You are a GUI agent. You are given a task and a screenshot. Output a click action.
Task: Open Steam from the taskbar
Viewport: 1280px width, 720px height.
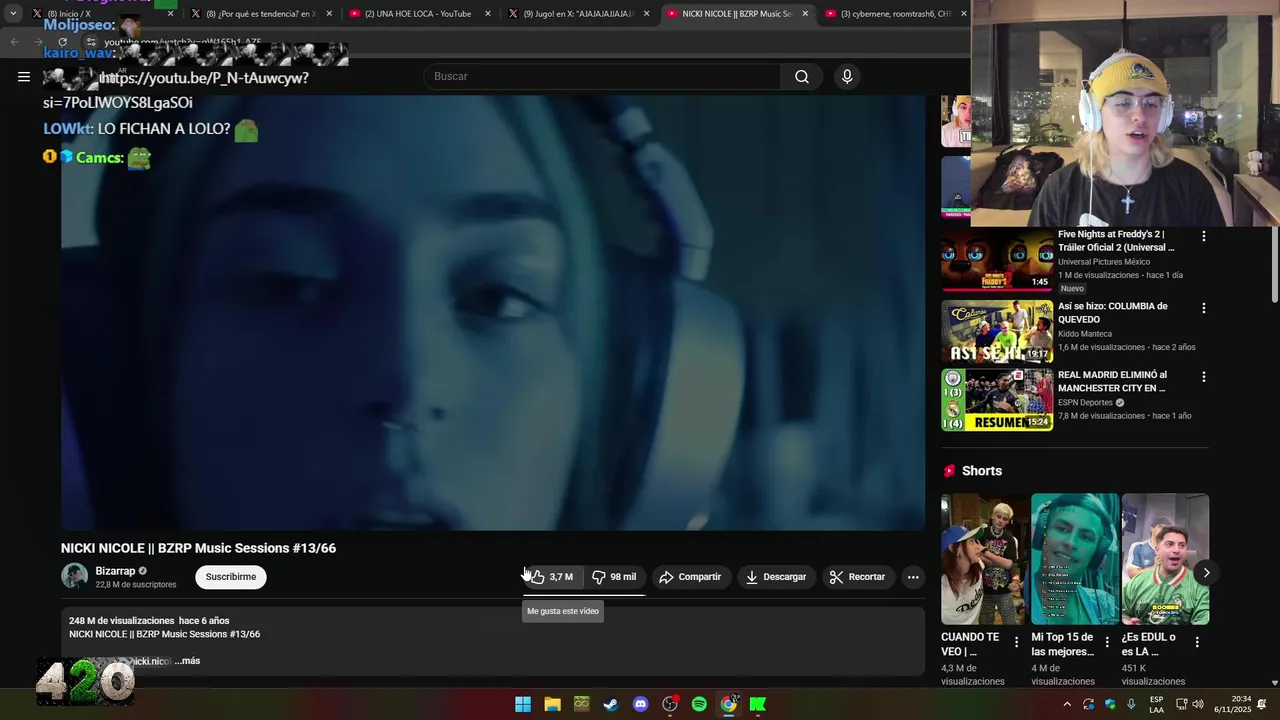coord(611,704)
